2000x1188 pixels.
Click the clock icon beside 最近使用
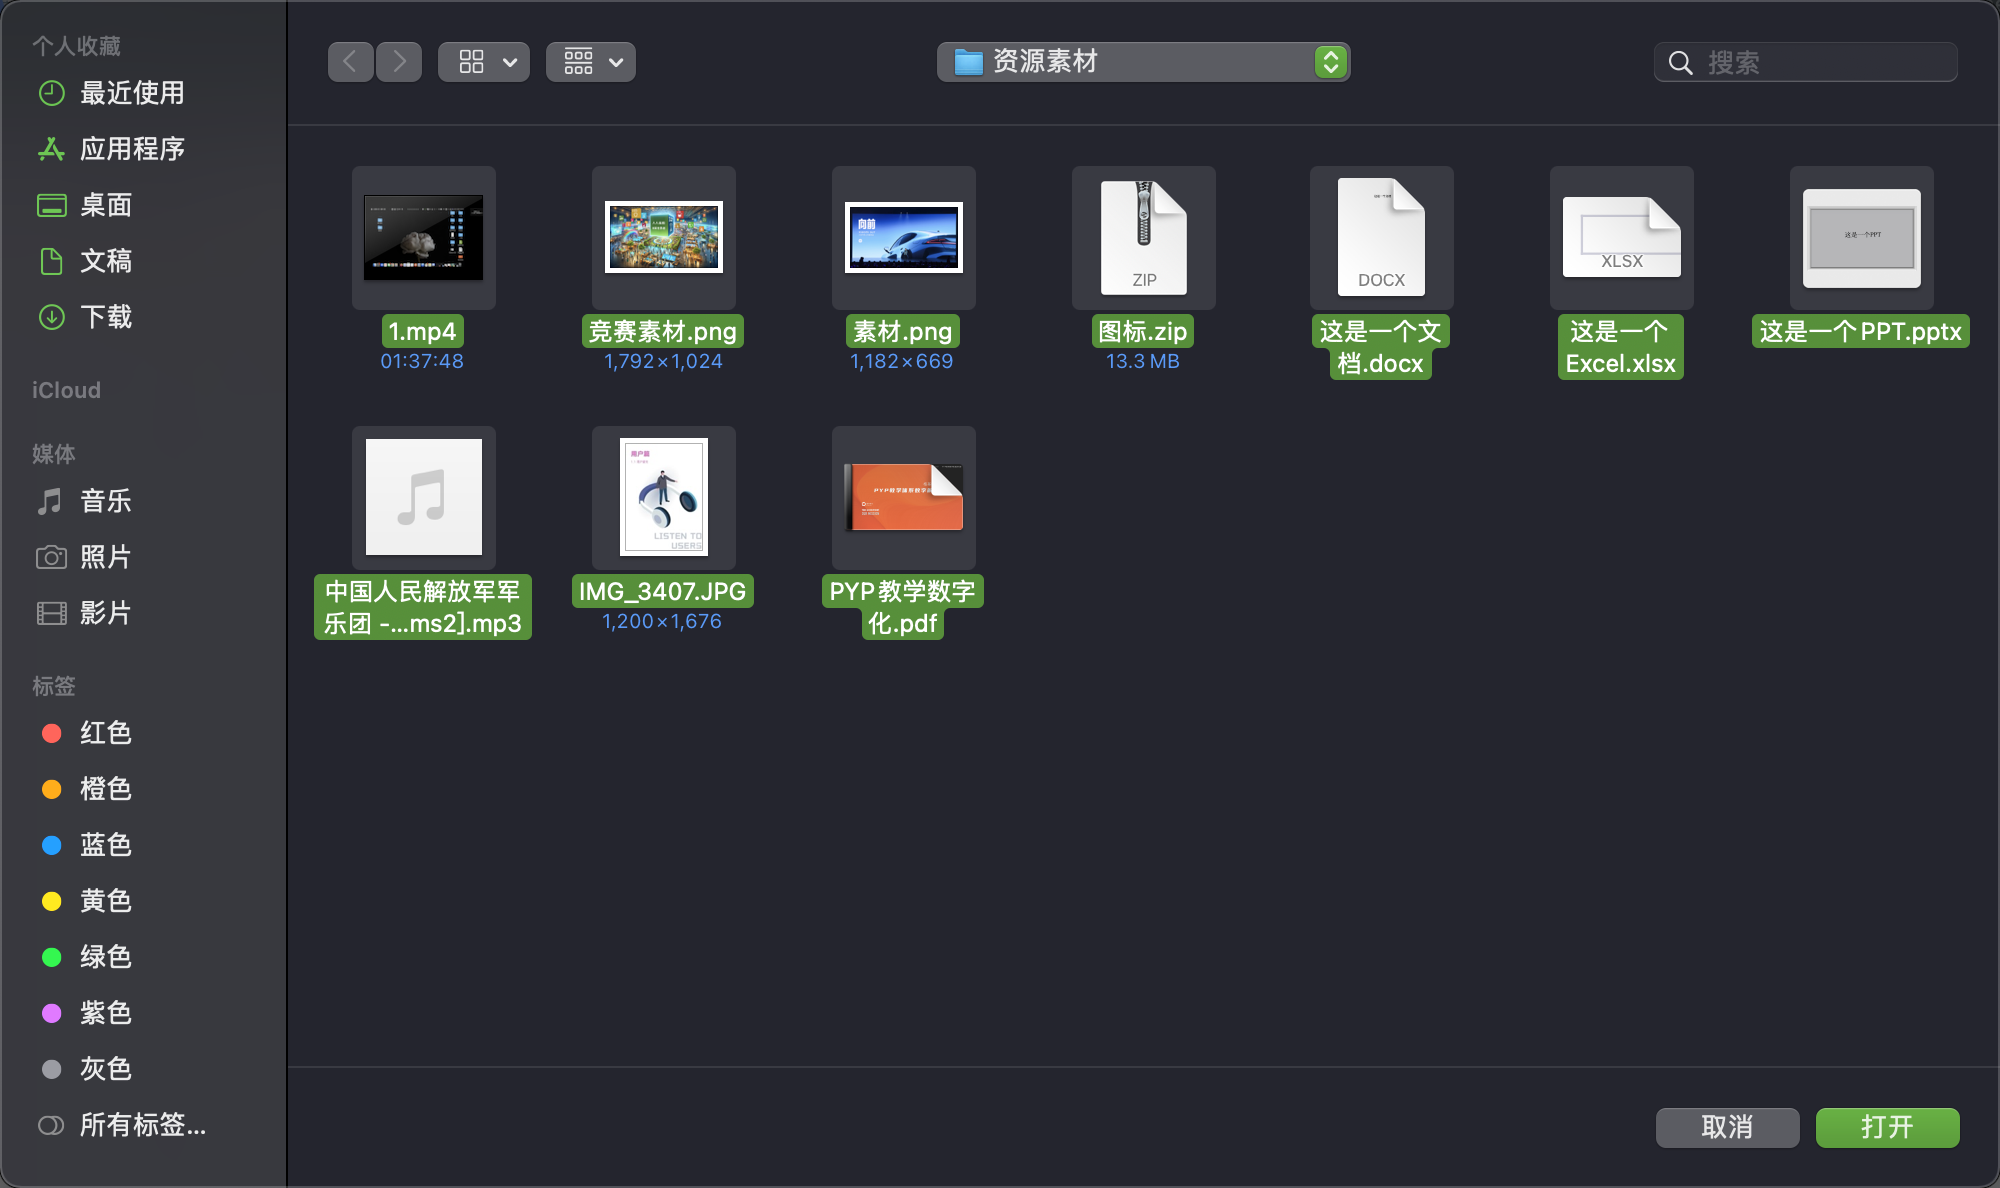point(51,93)
